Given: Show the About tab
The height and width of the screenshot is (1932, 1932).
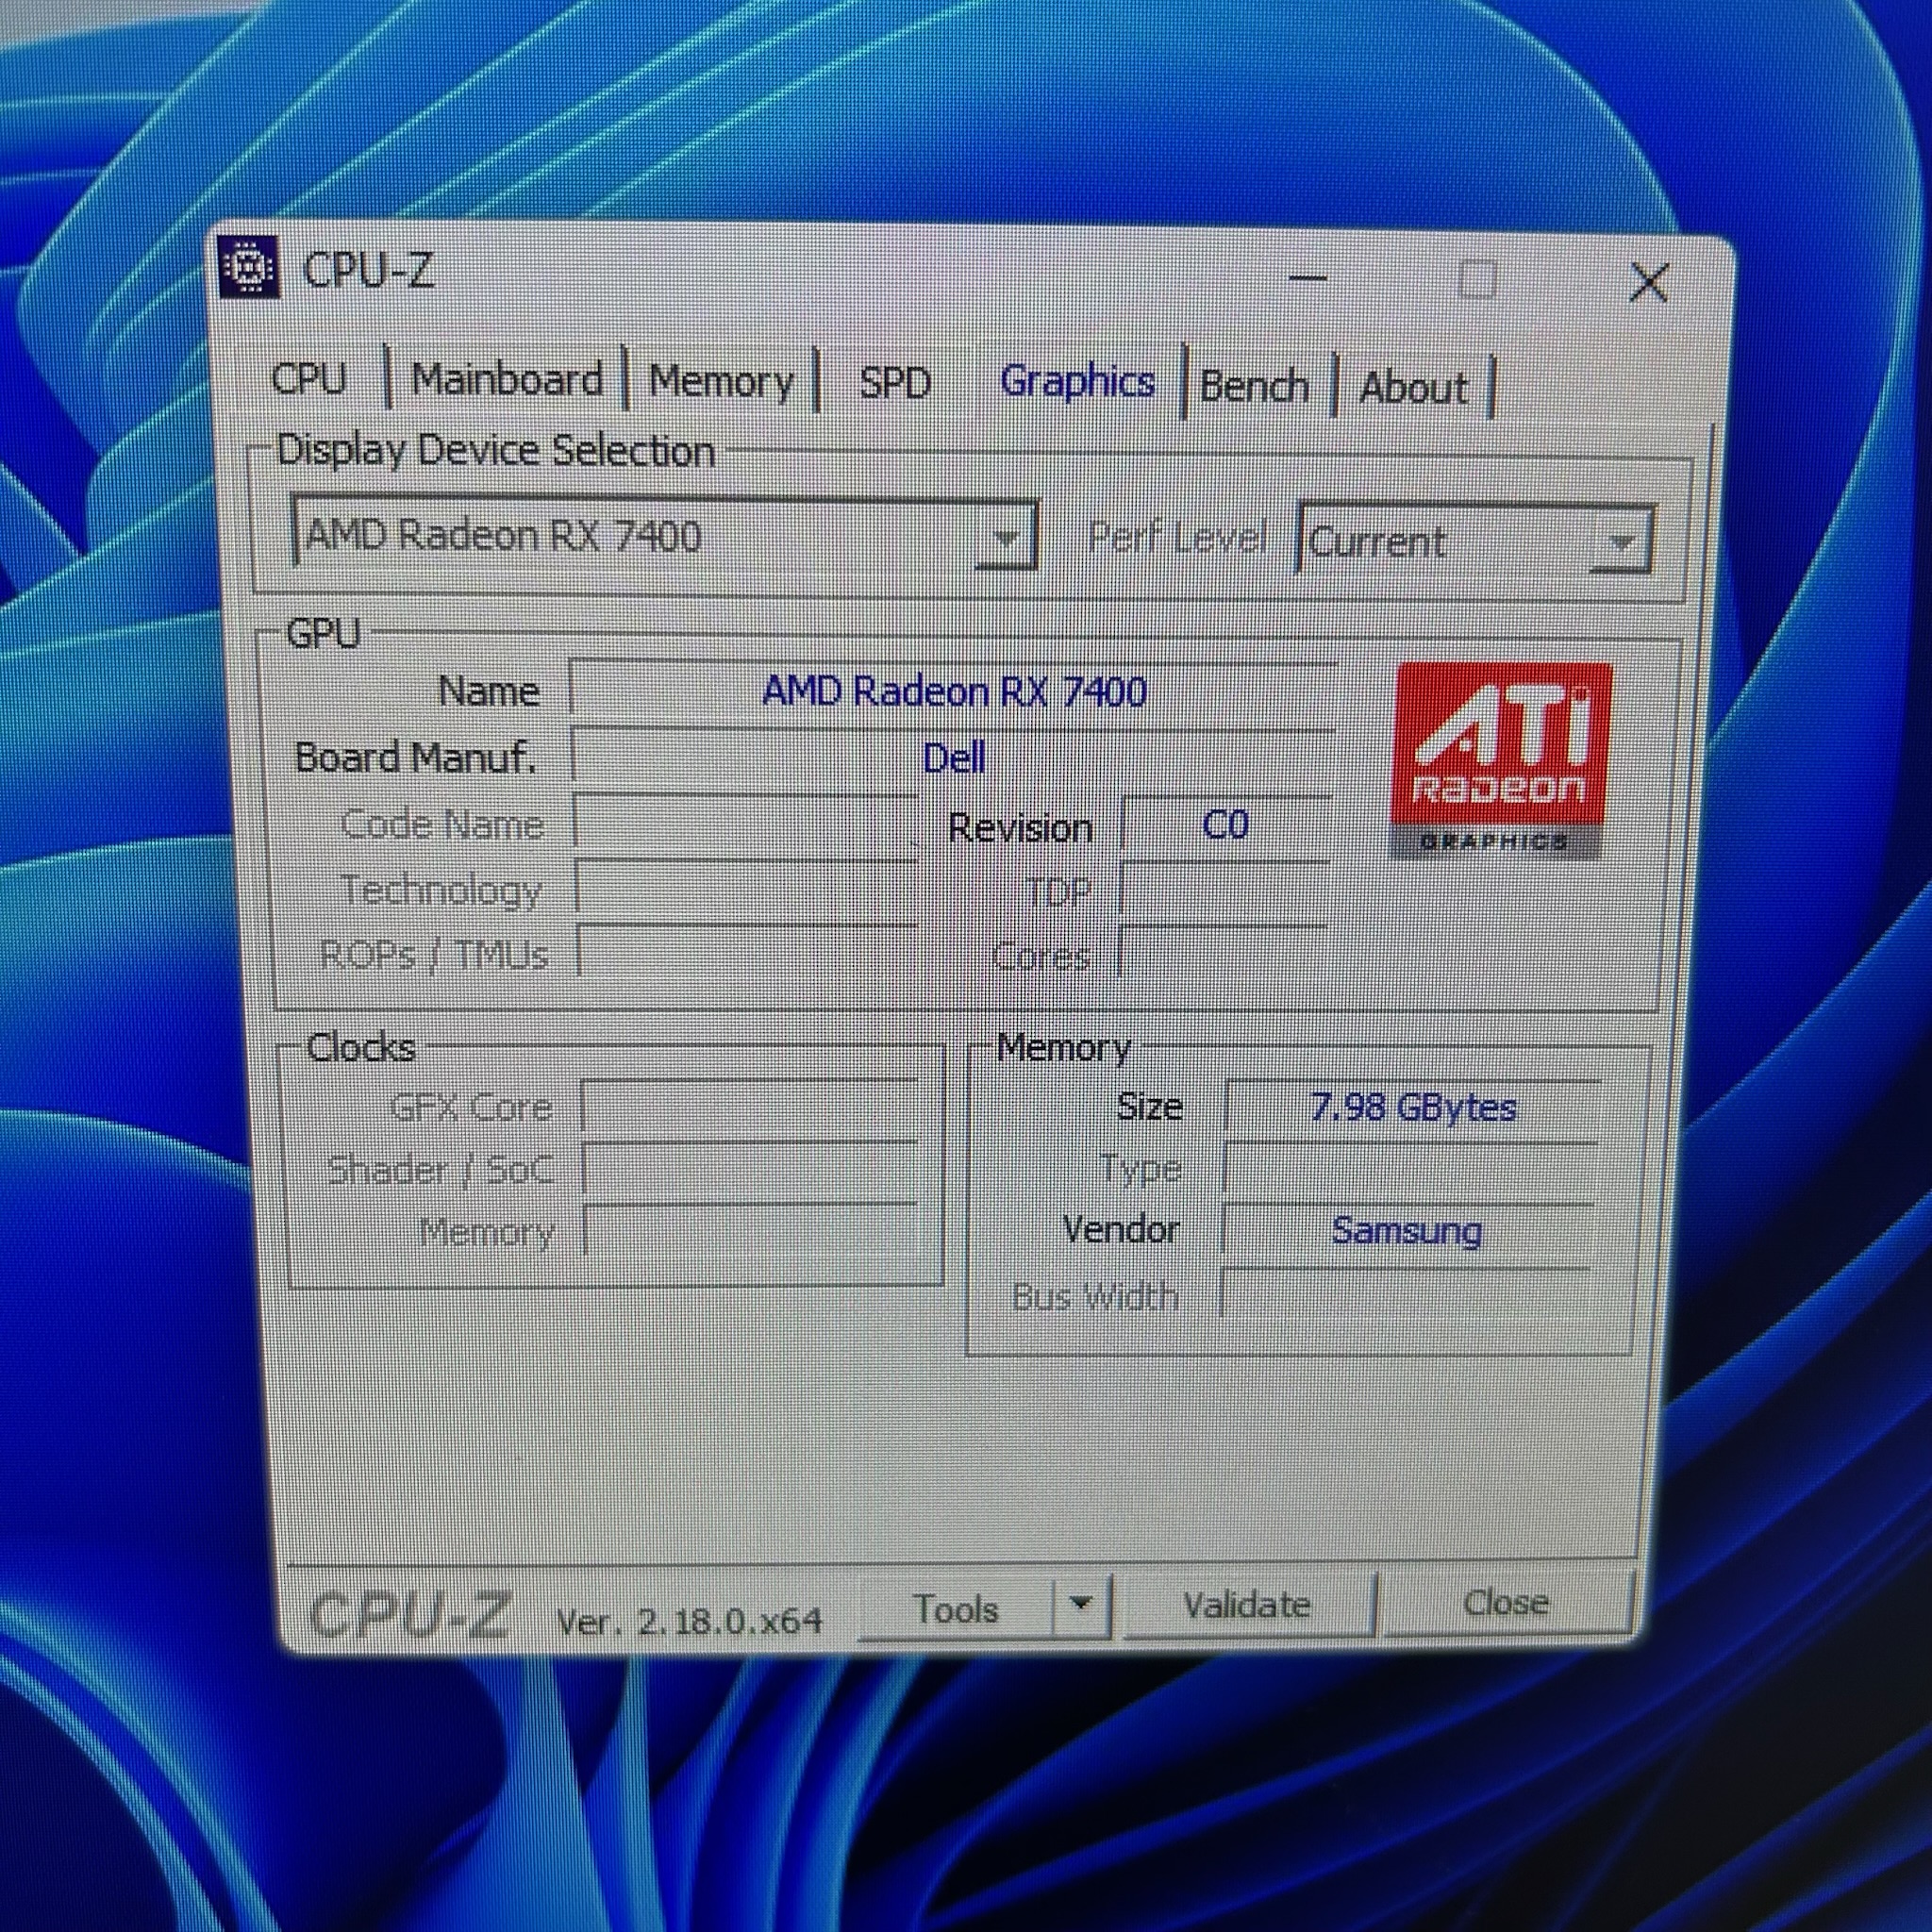Looking at the screenshot, I should [1413, 388].
